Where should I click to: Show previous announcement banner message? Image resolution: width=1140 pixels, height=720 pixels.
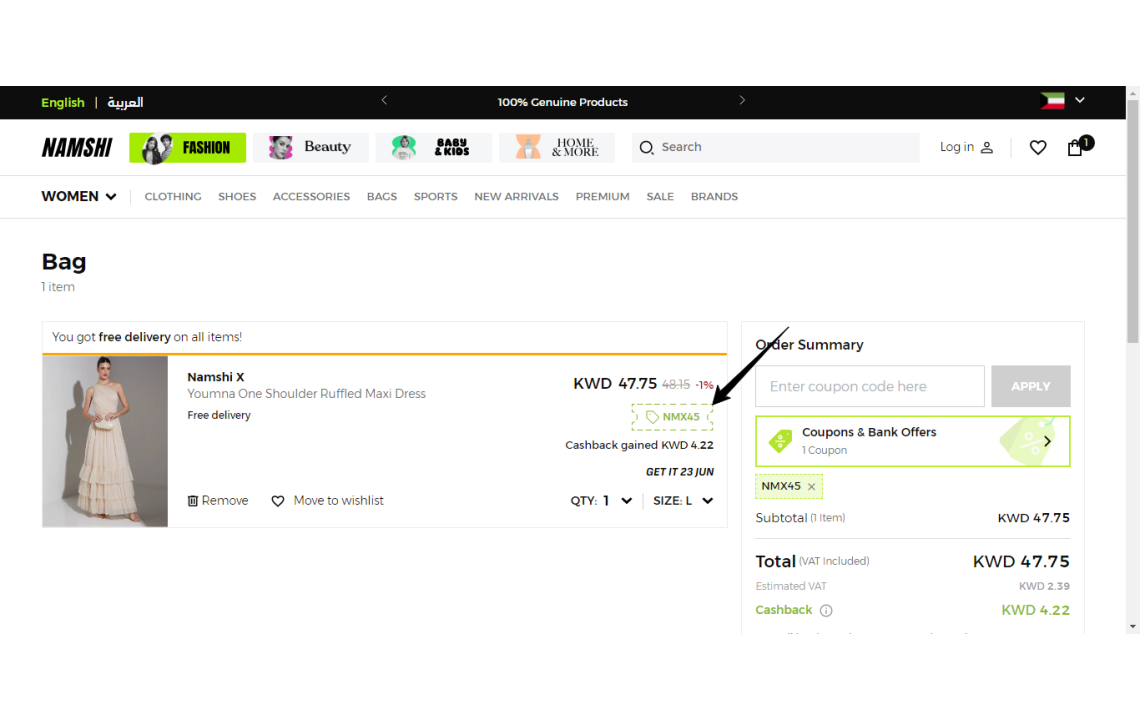(384, 100)
